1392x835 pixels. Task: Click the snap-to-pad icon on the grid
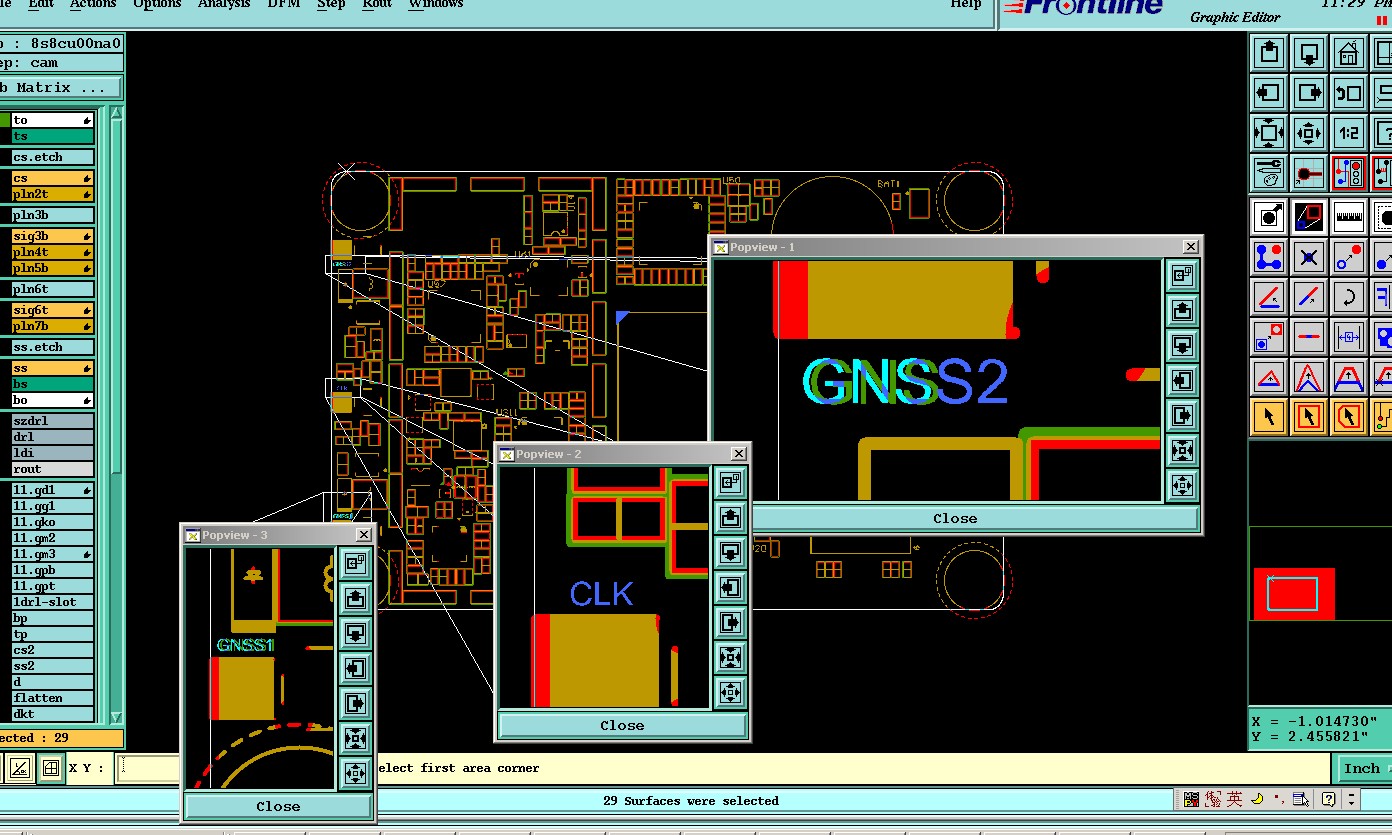tap(1309, 173)
